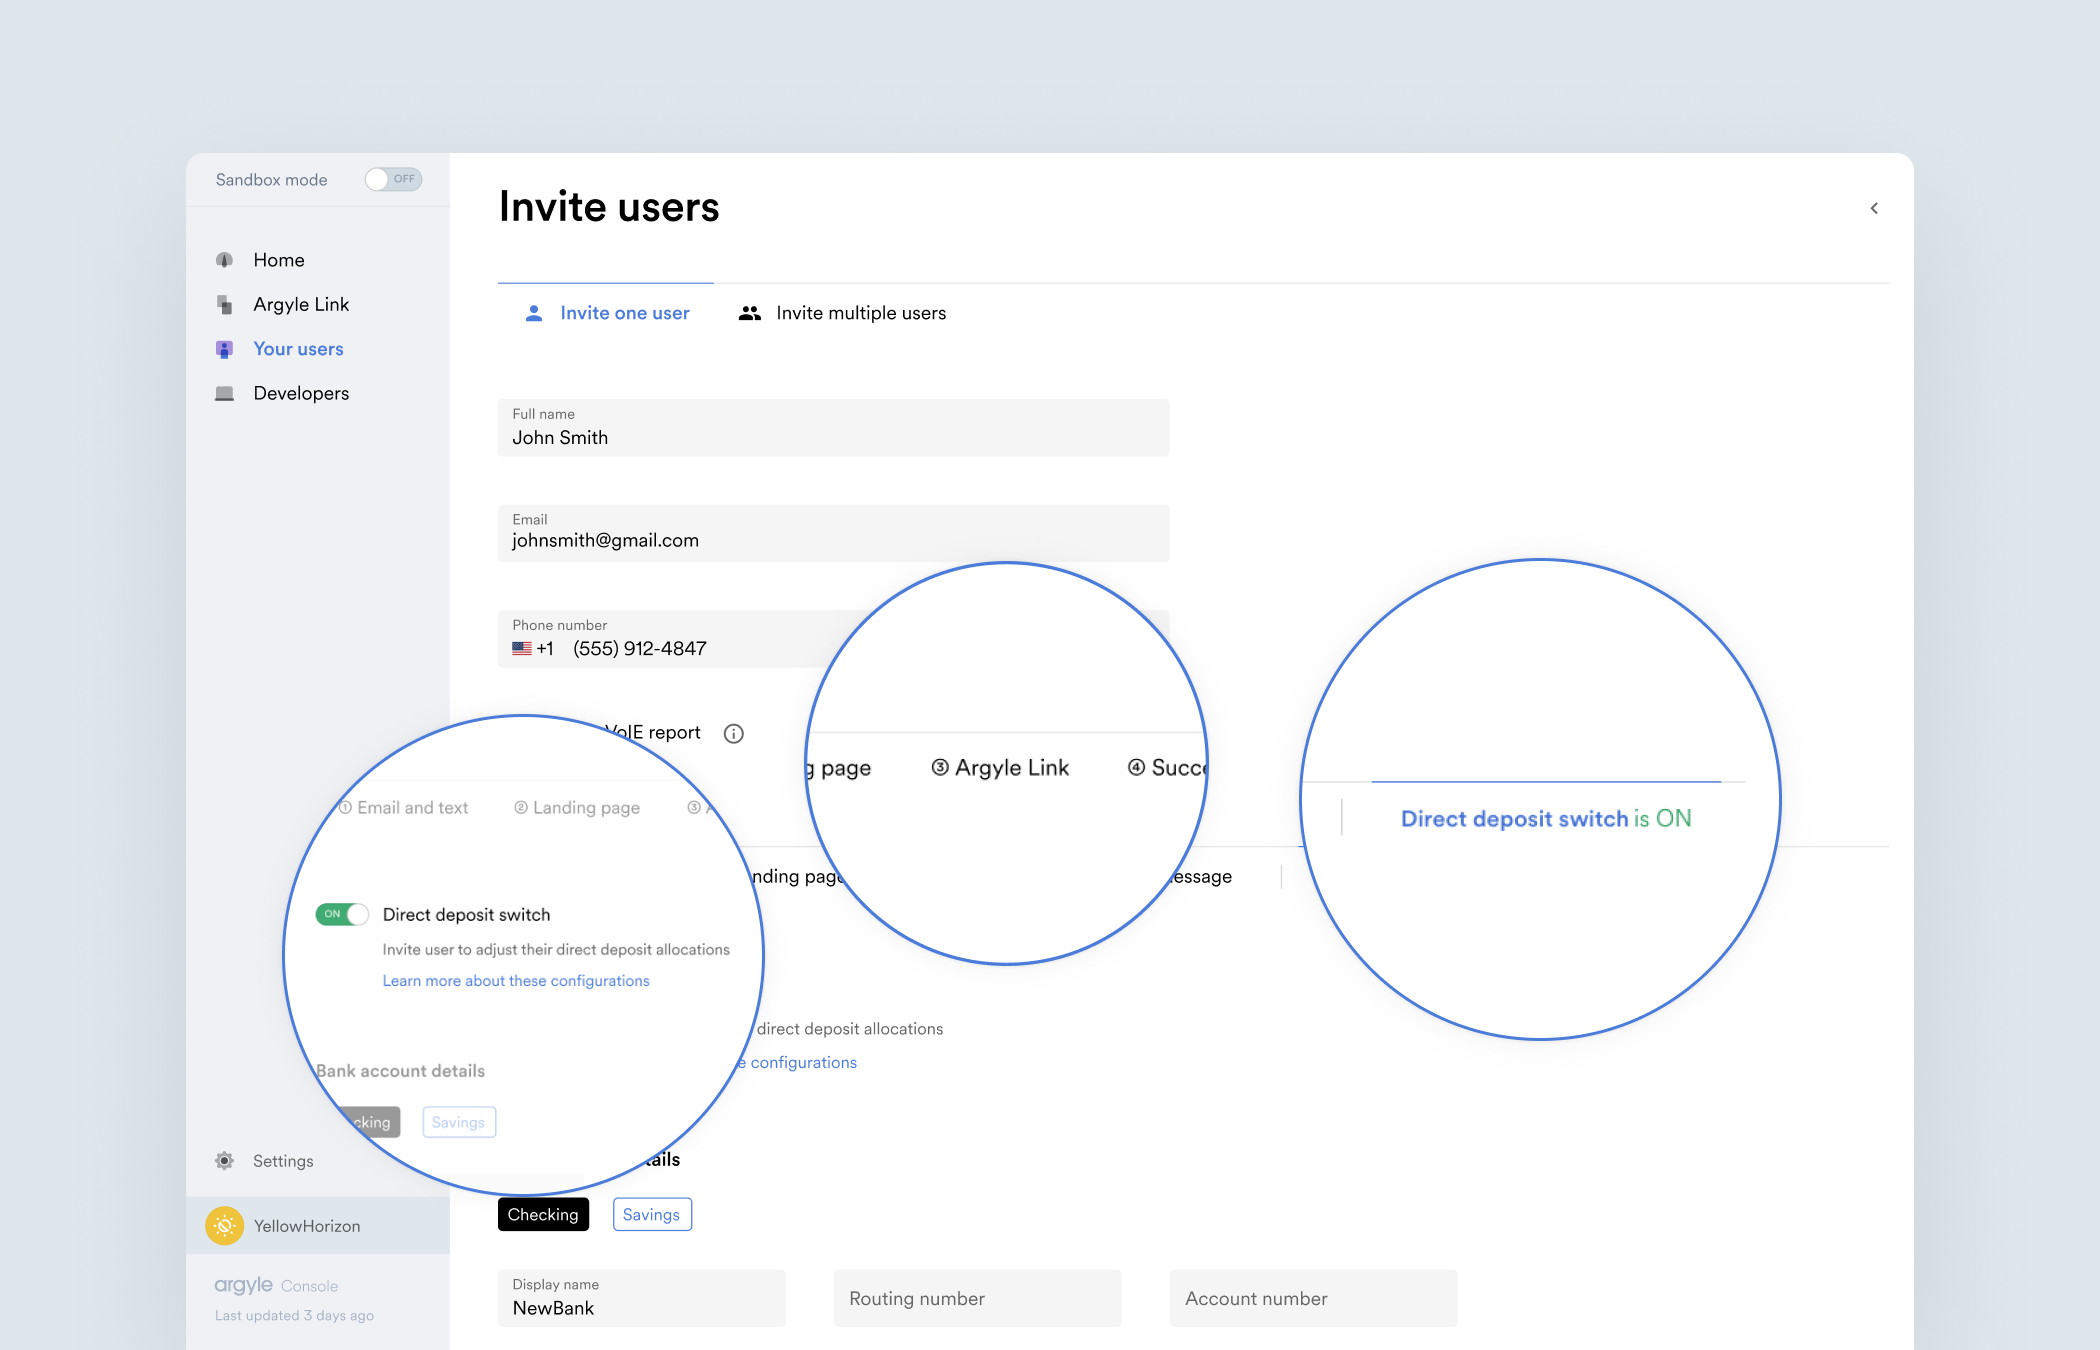Click the Account number input field
The width and height of the screenshot is (2100, 1350).
(x=1313, y=1298)
